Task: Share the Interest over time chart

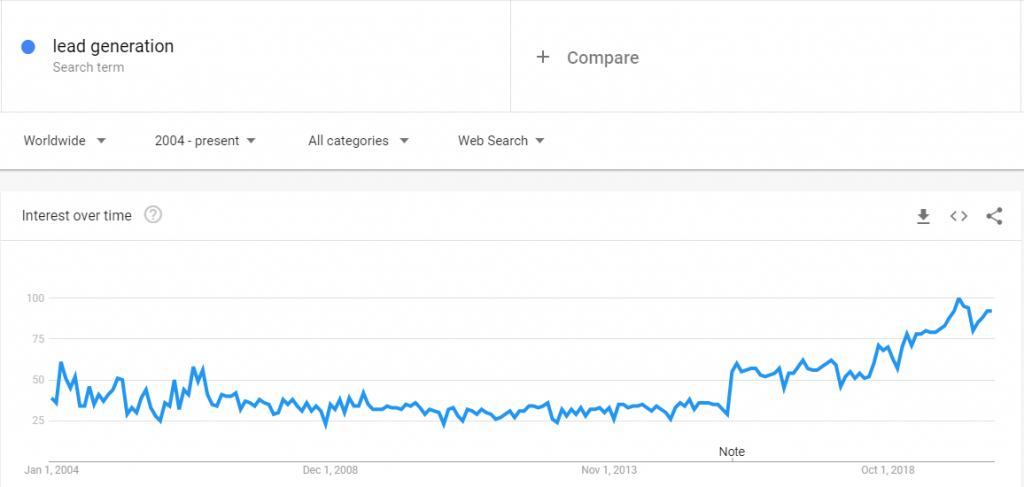Action: pos(994,216)
